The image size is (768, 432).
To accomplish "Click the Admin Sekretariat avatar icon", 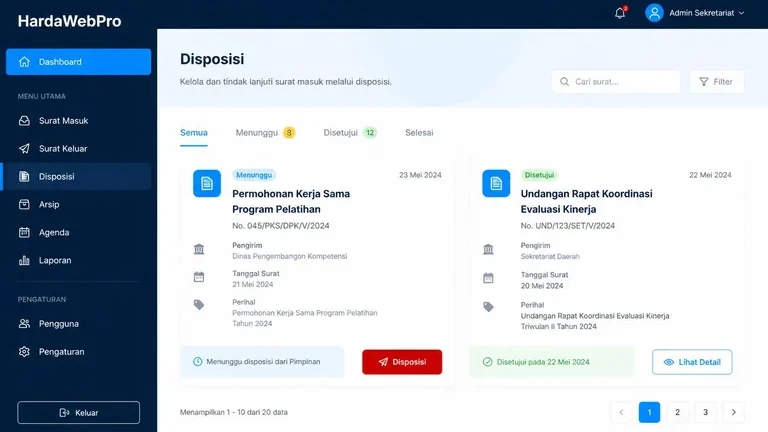I will (x=654, y=13).
